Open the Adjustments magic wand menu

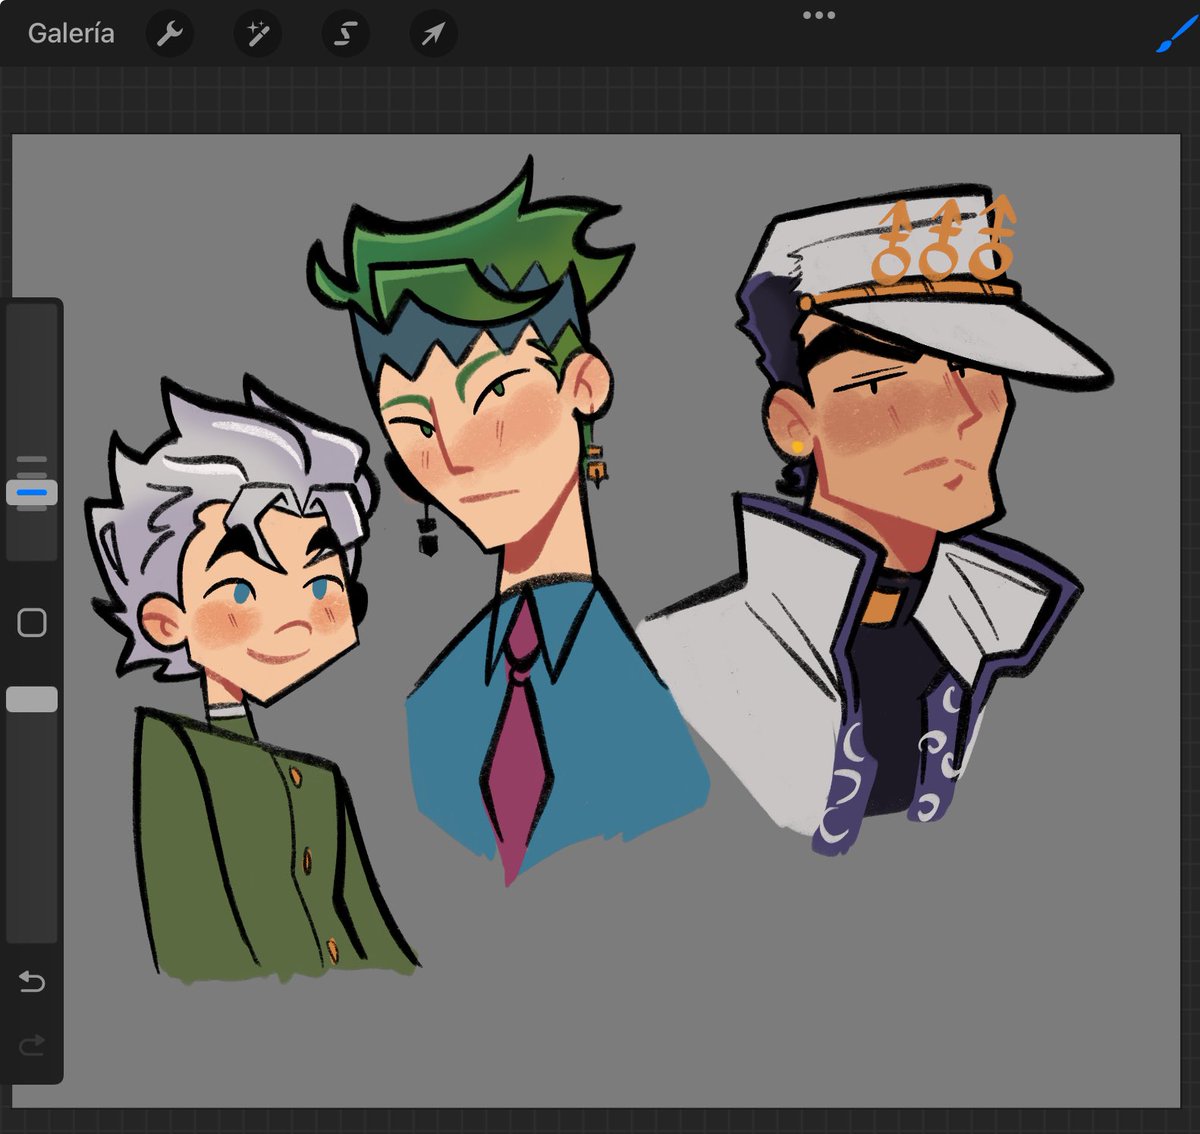point(257,34)
